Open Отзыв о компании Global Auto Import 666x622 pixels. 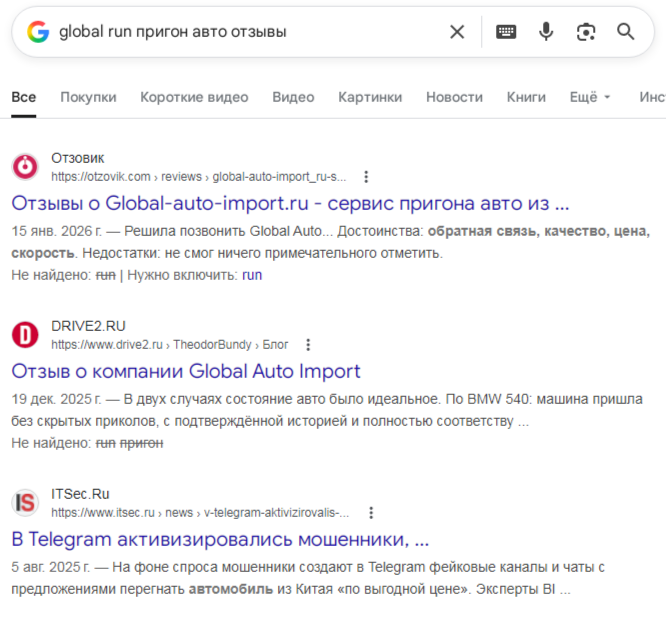[186, 371]
